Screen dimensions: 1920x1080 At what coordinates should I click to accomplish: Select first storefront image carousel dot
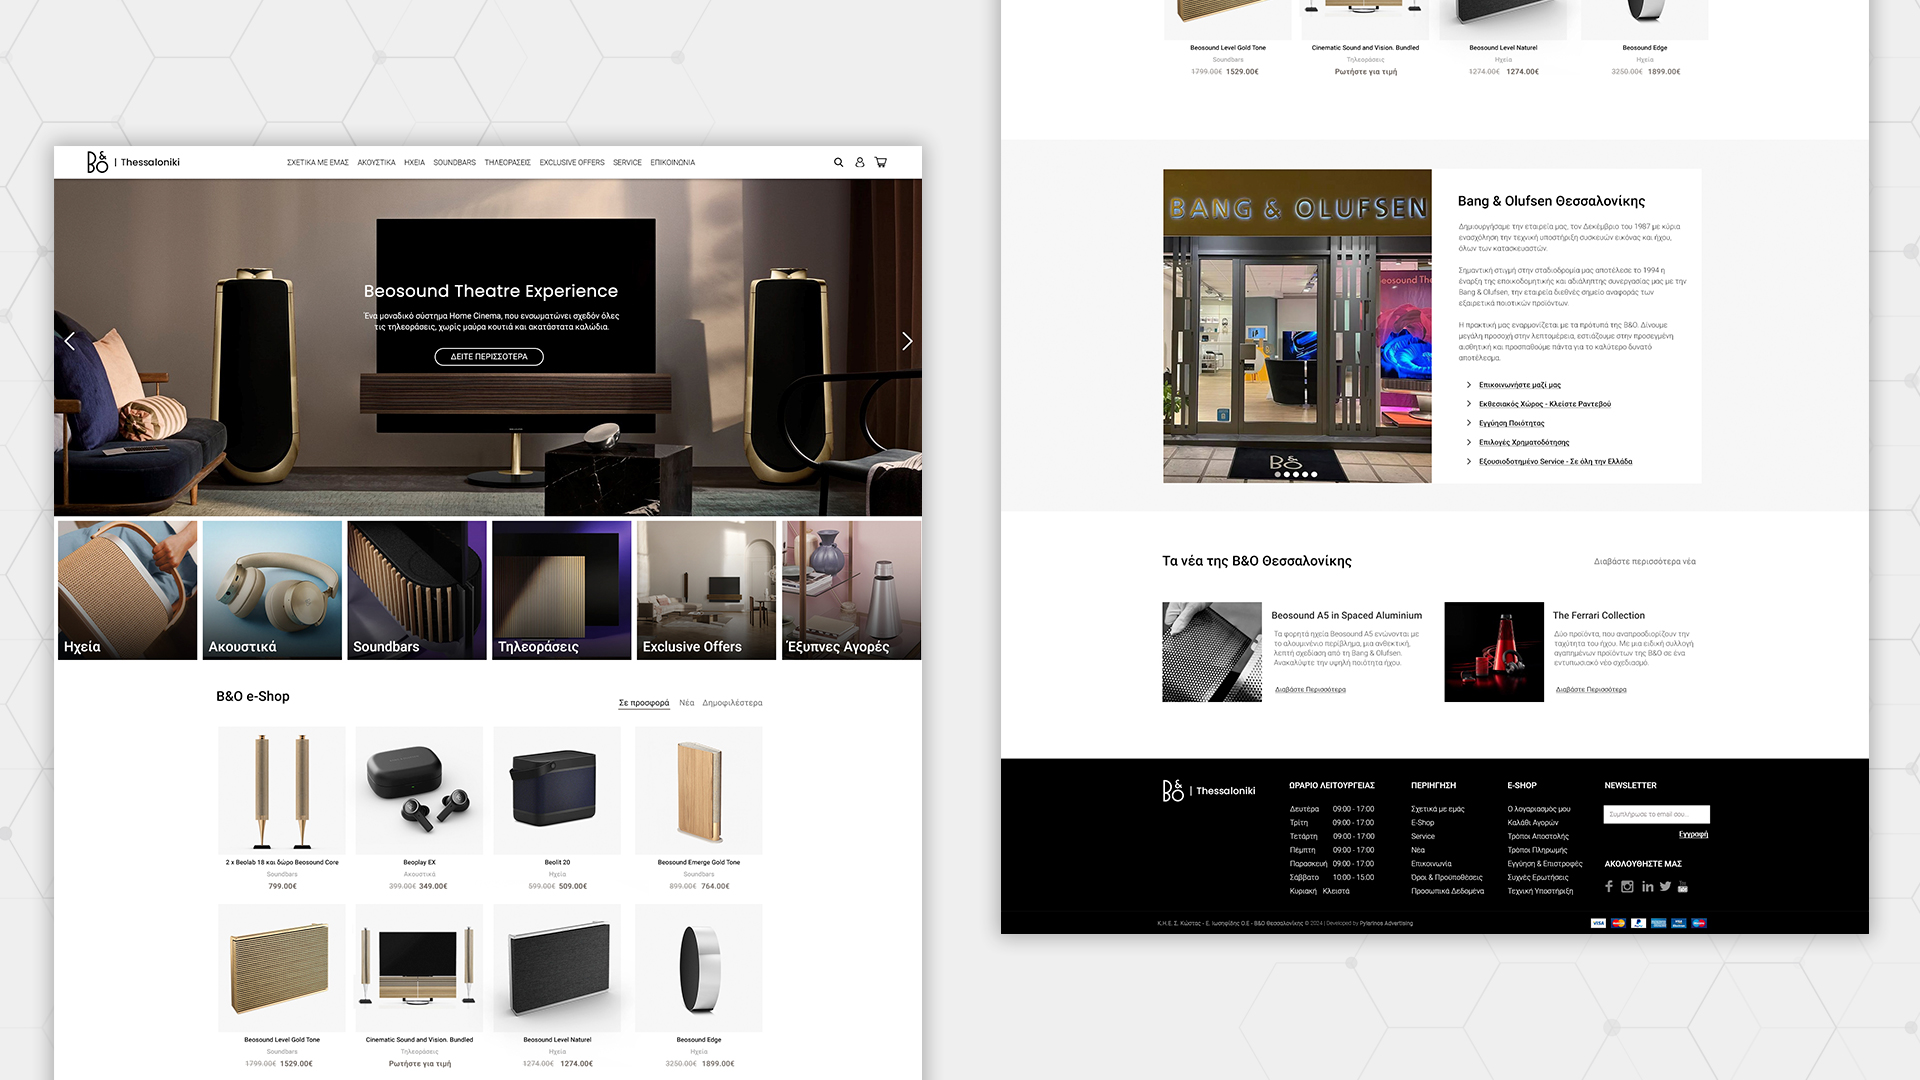[1278, 474]
